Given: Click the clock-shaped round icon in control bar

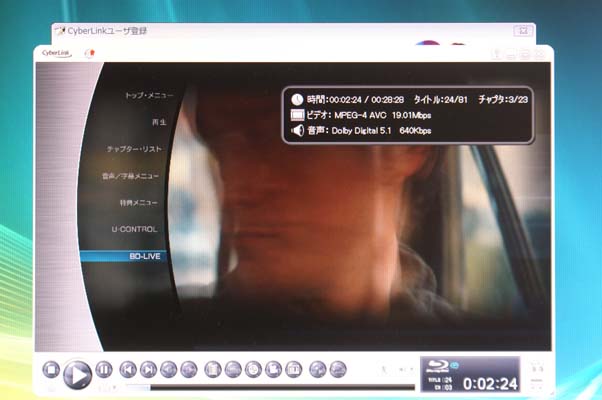Looking at the screenshot, I should pos(253,370).
